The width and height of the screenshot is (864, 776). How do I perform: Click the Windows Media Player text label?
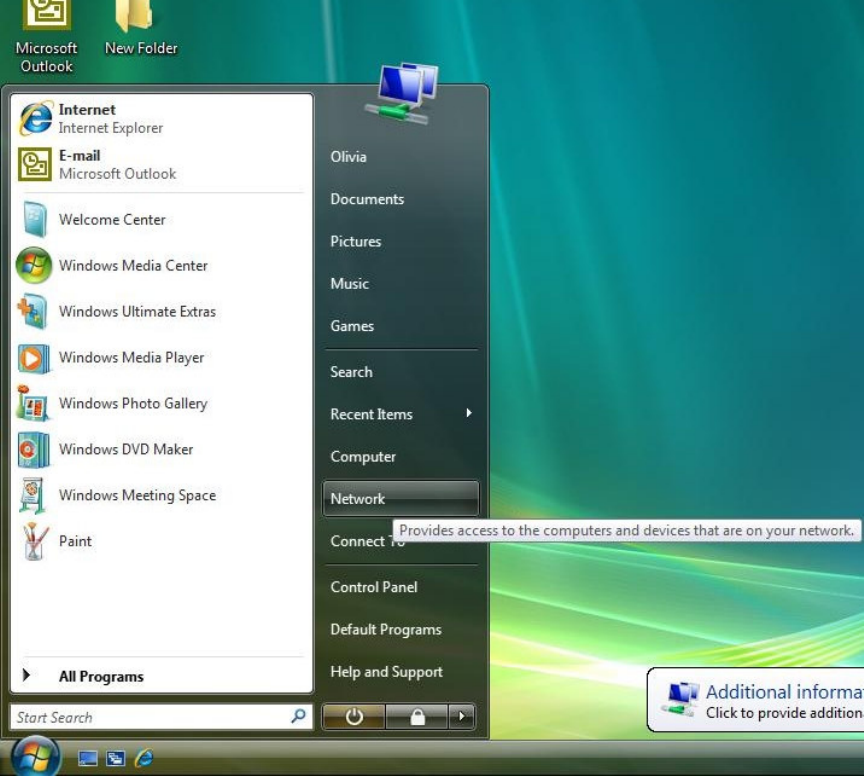pos(132,358)
